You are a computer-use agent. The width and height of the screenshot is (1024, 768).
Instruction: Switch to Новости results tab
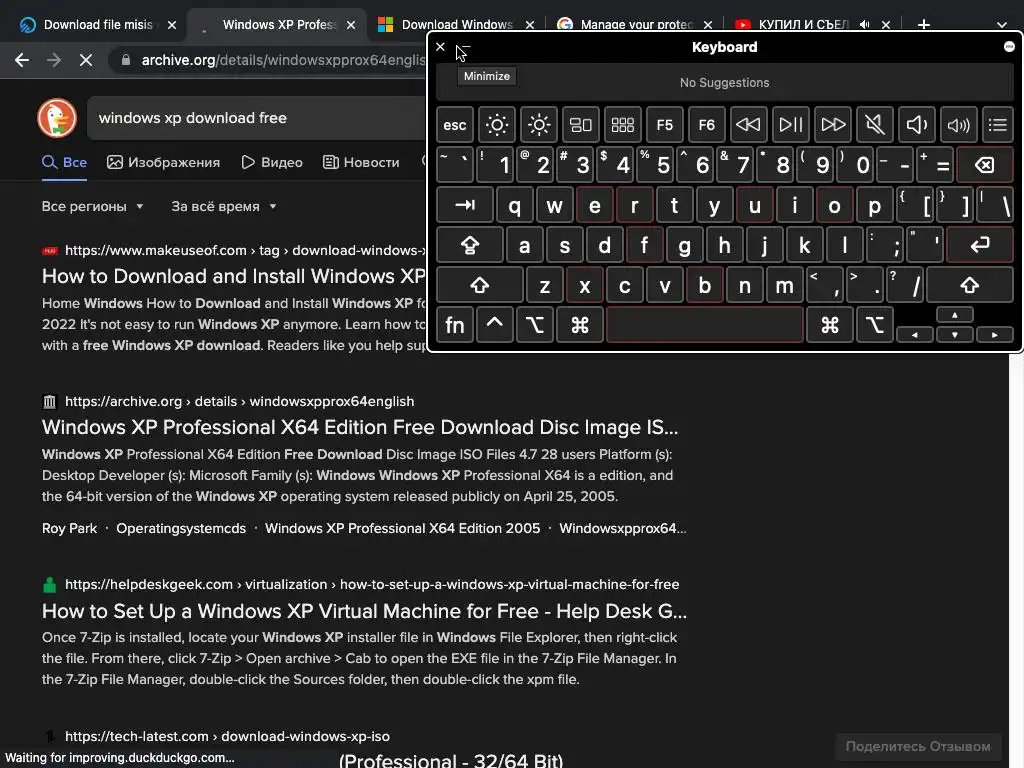(361, 162)
